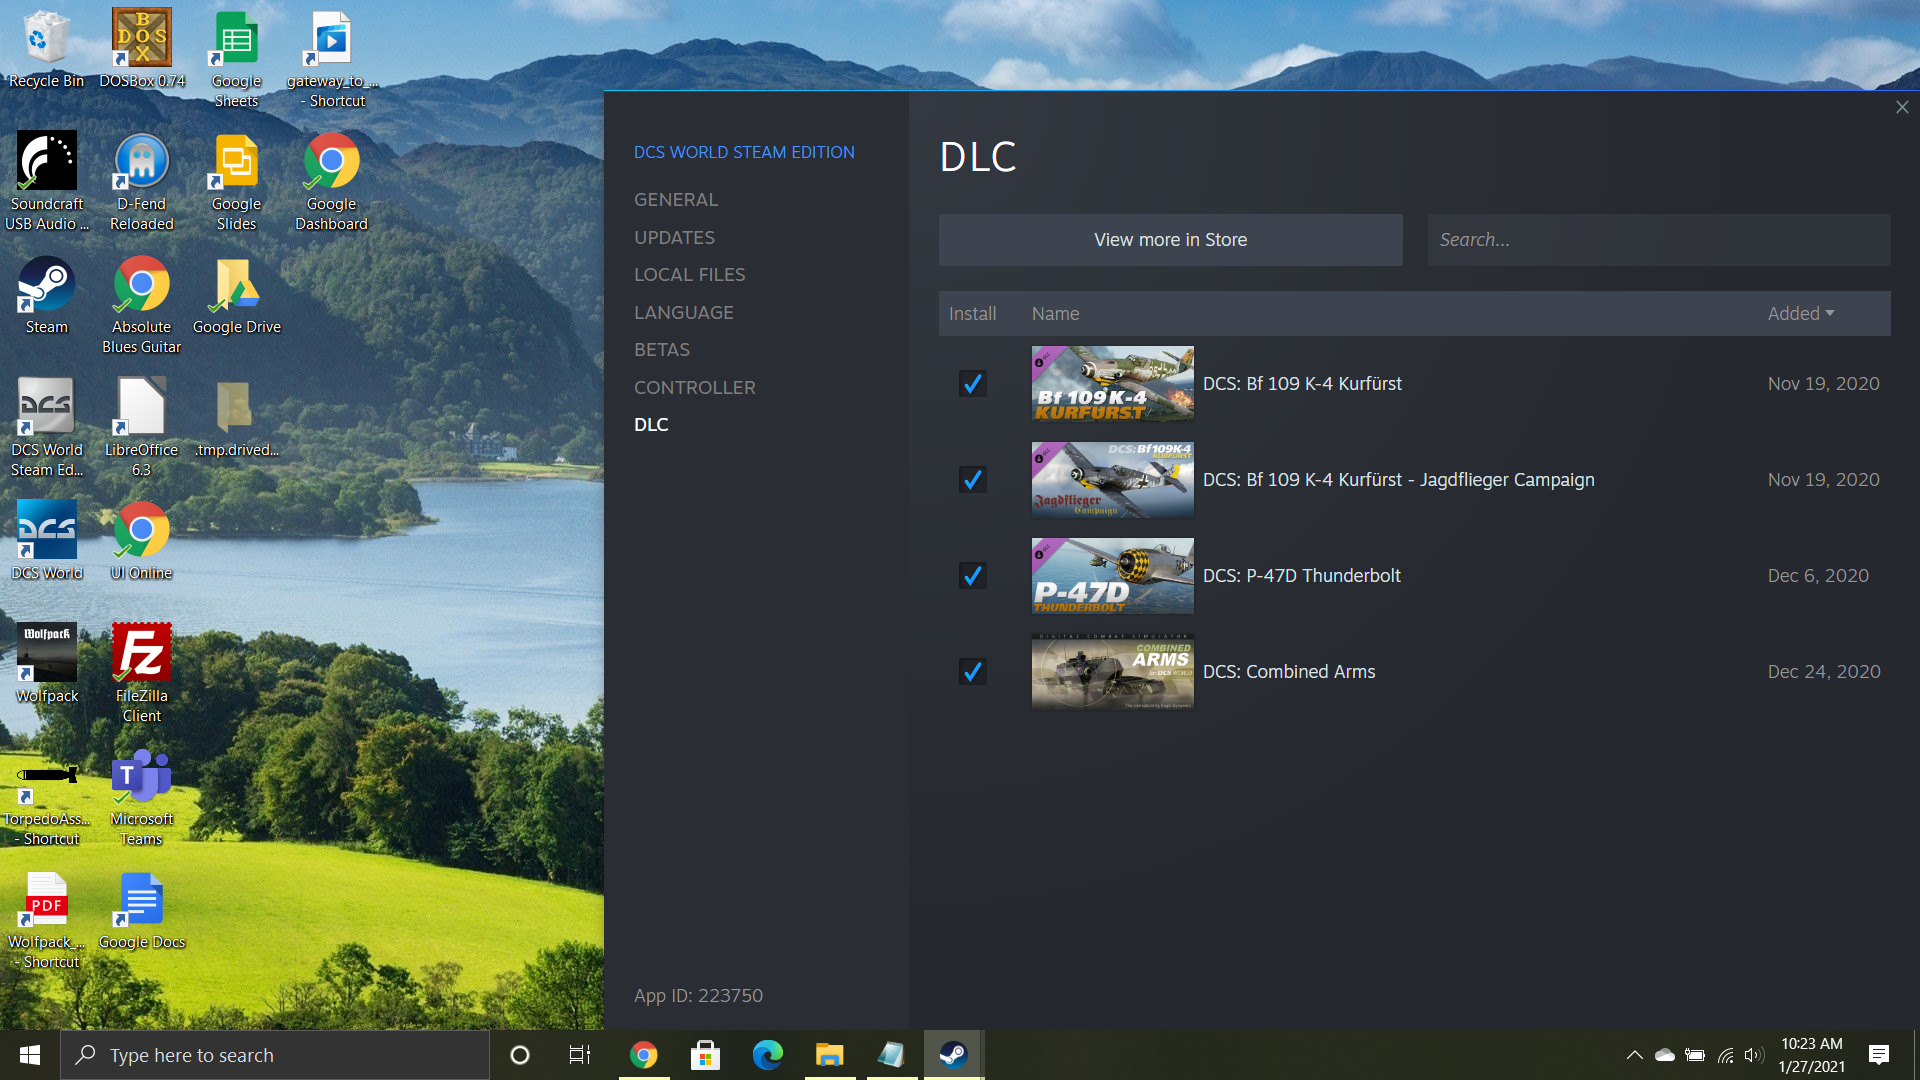Open DCS World desktop shortcut

46,541
